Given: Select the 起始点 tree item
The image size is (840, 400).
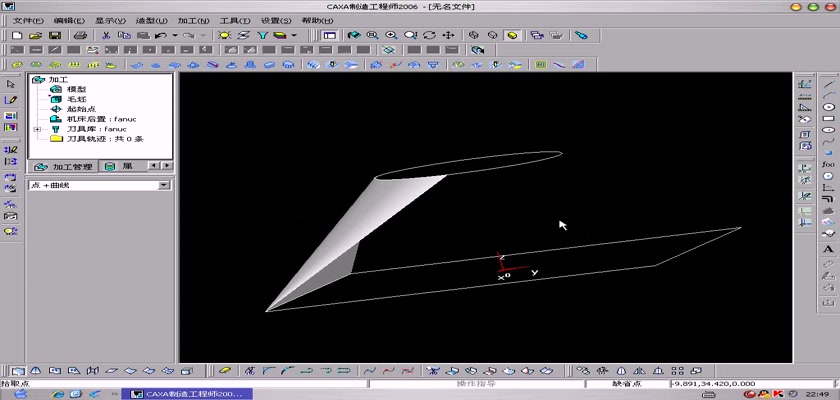Looking at the screenshot, I should 81,109.
